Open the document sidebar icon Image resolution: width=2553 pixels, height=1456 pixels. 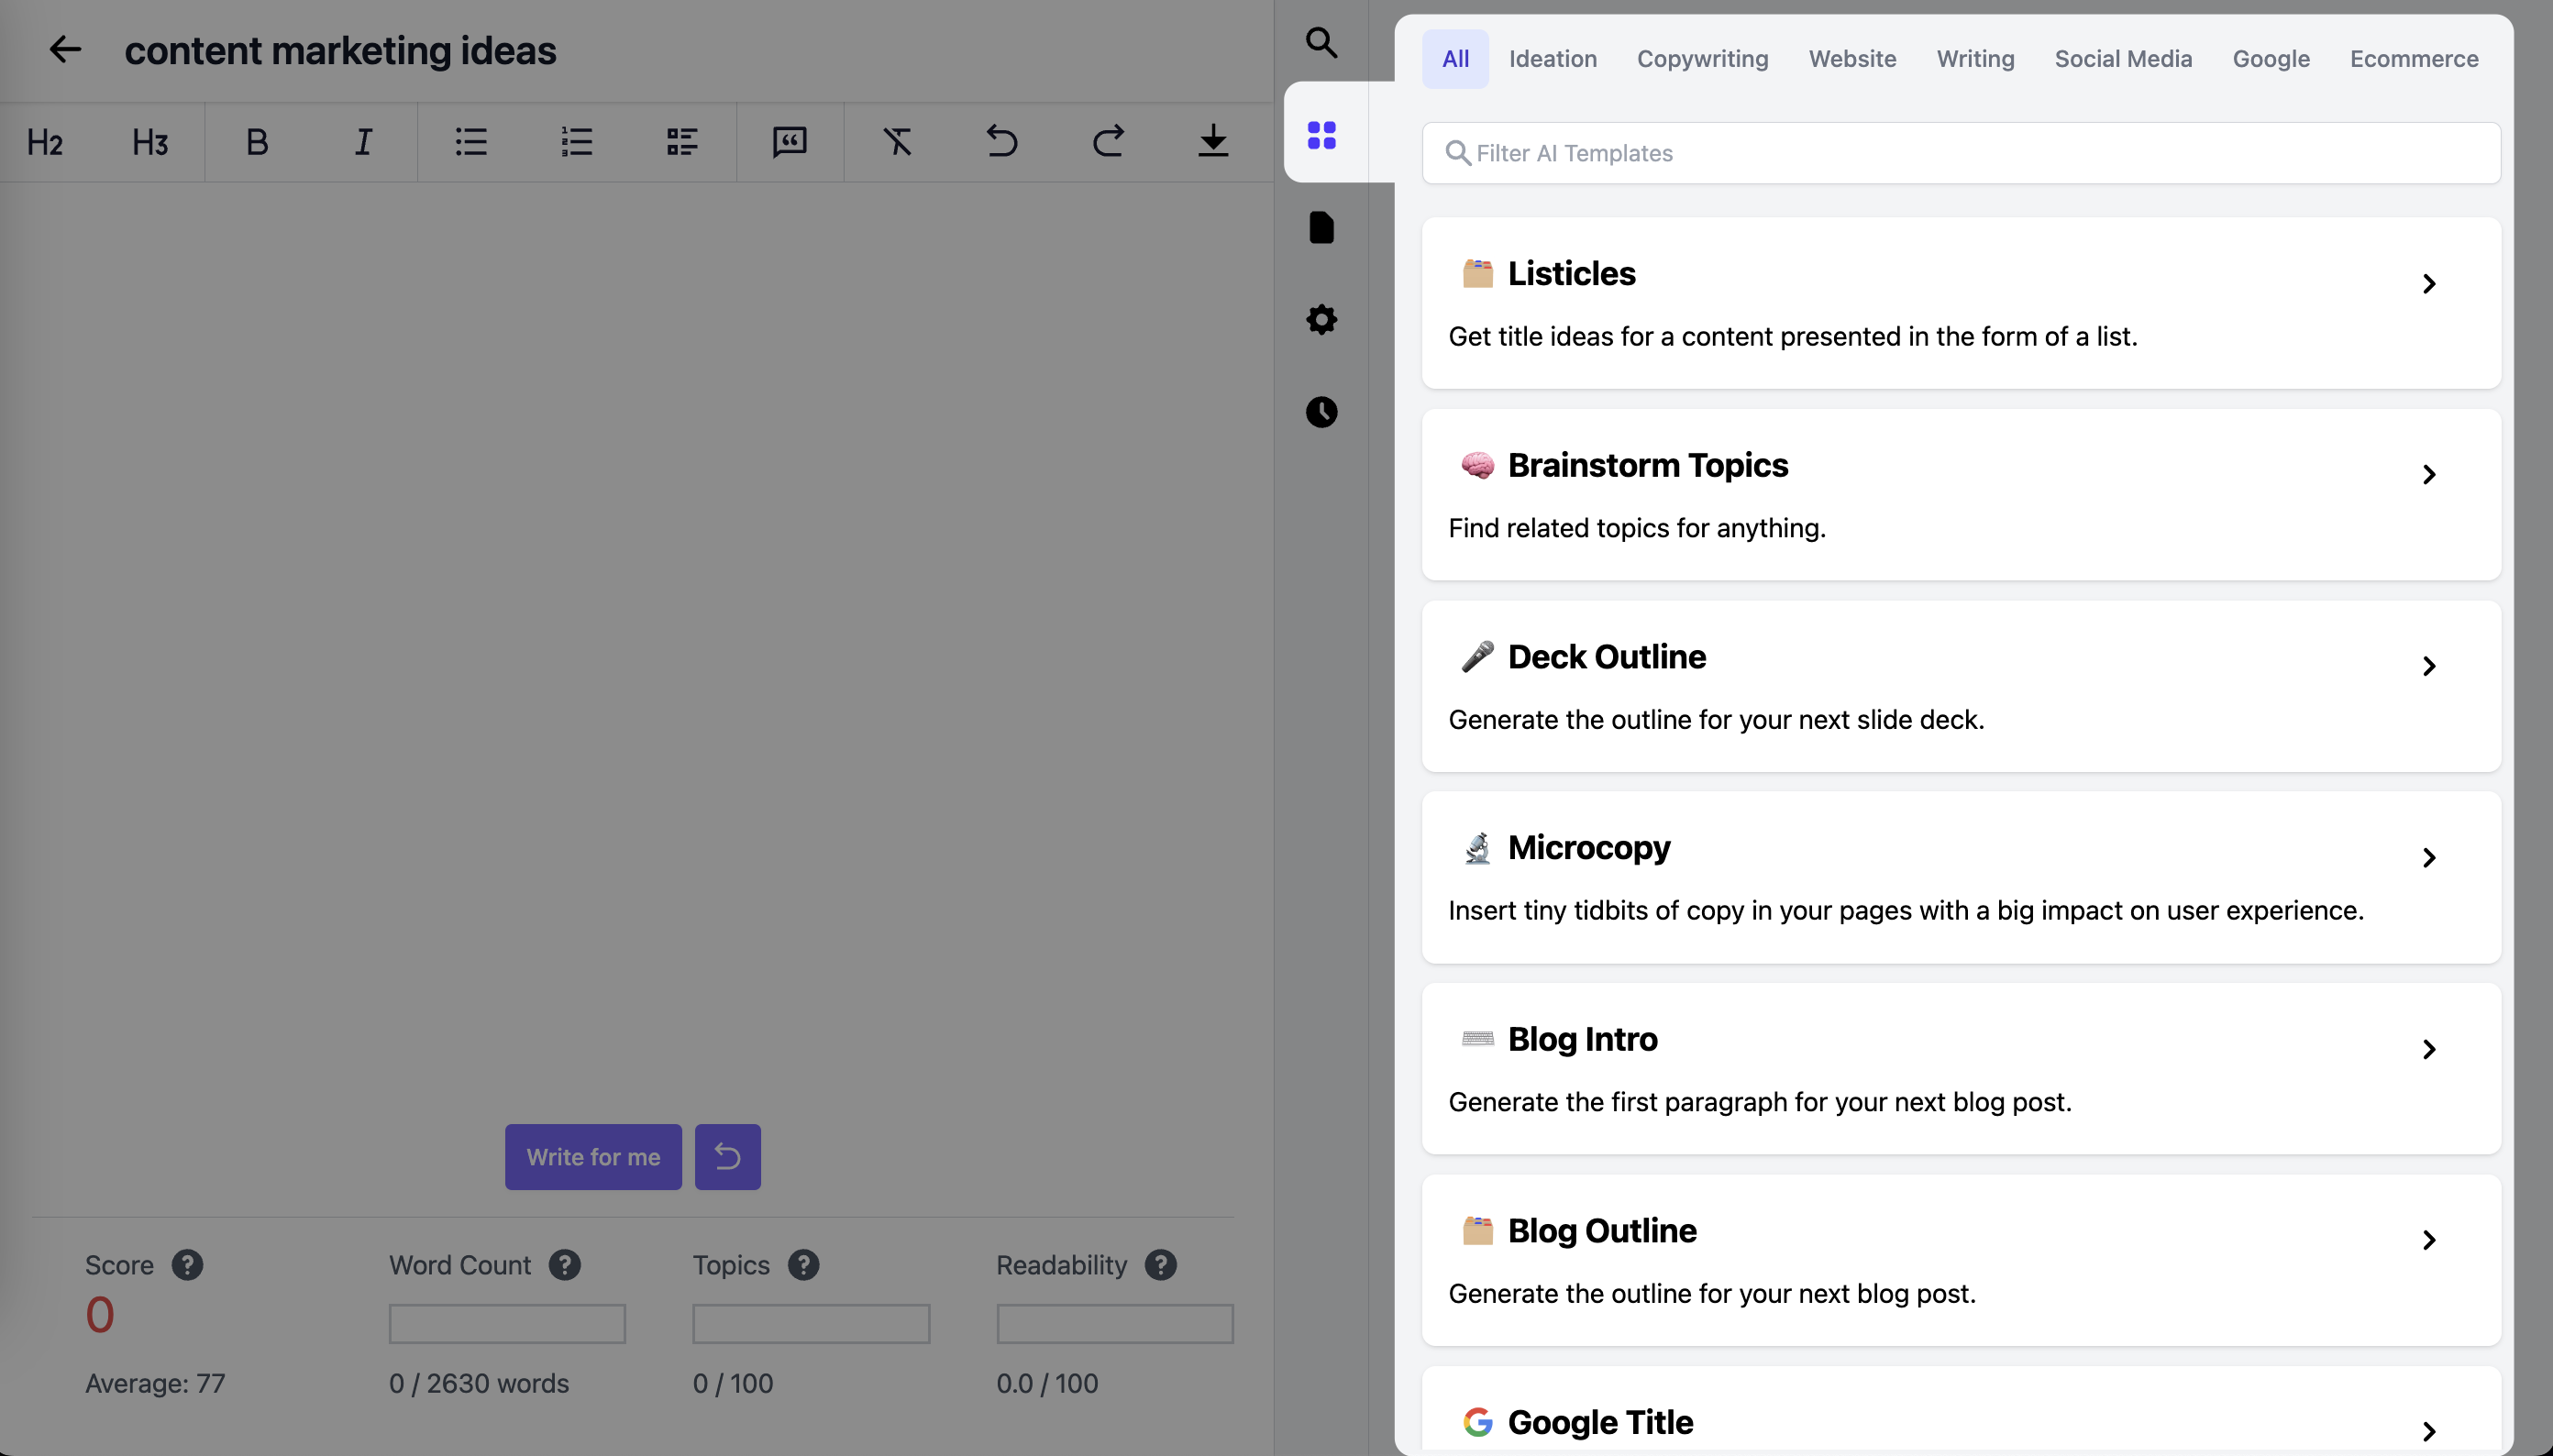pyautogui.click(x=1321, y=227)
